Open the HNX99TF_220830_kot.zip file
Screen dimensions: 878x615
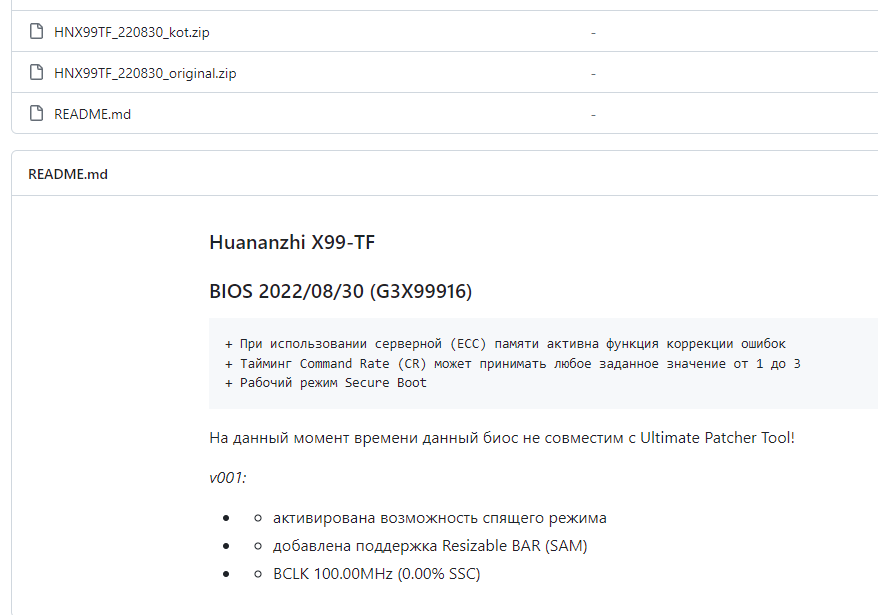136,31
